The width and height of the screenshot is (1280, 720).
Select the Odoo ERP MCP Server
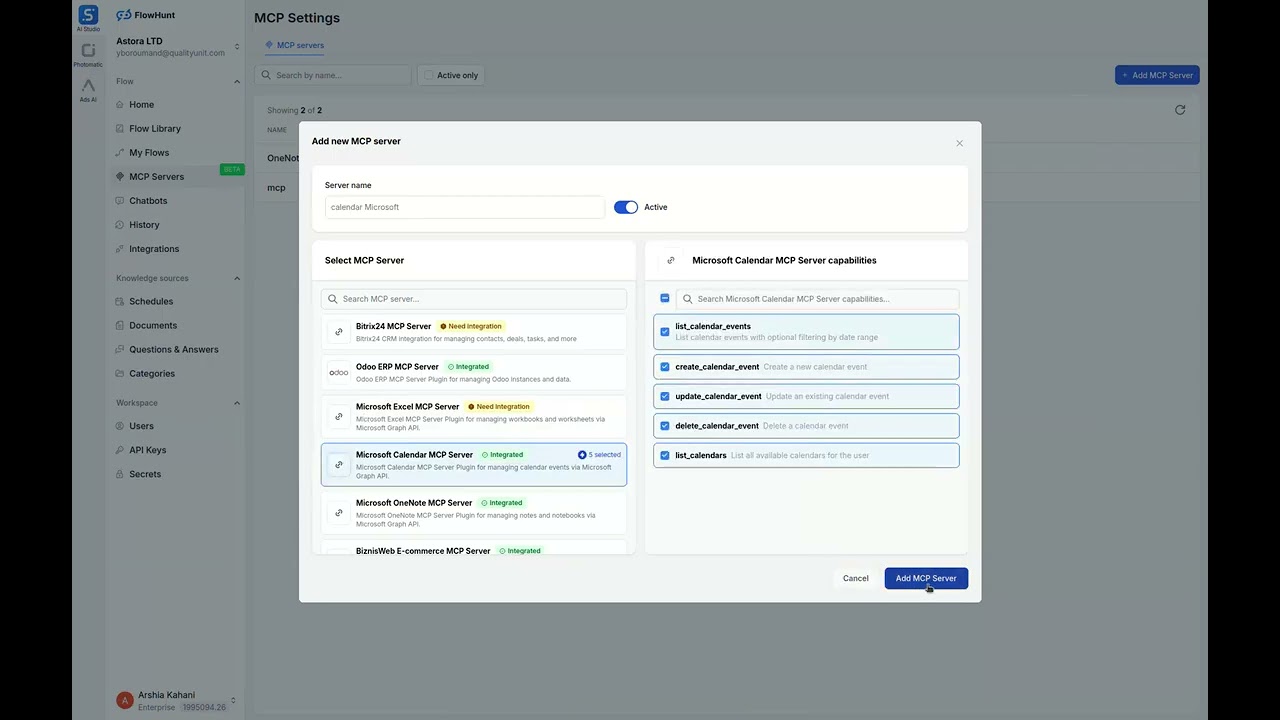[x=474, y=372]
